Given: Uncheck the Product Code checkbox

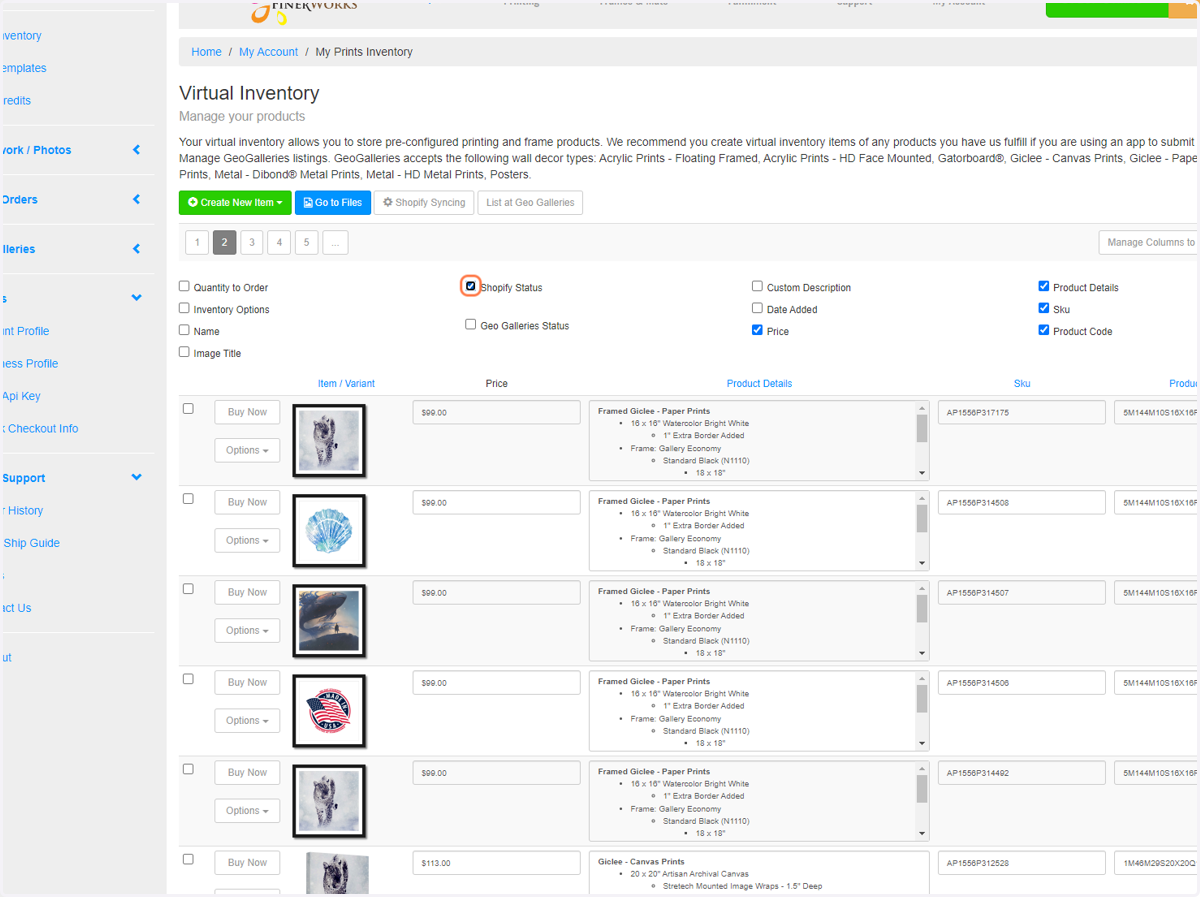Looking at the screenshot, I should point(1044,330).
